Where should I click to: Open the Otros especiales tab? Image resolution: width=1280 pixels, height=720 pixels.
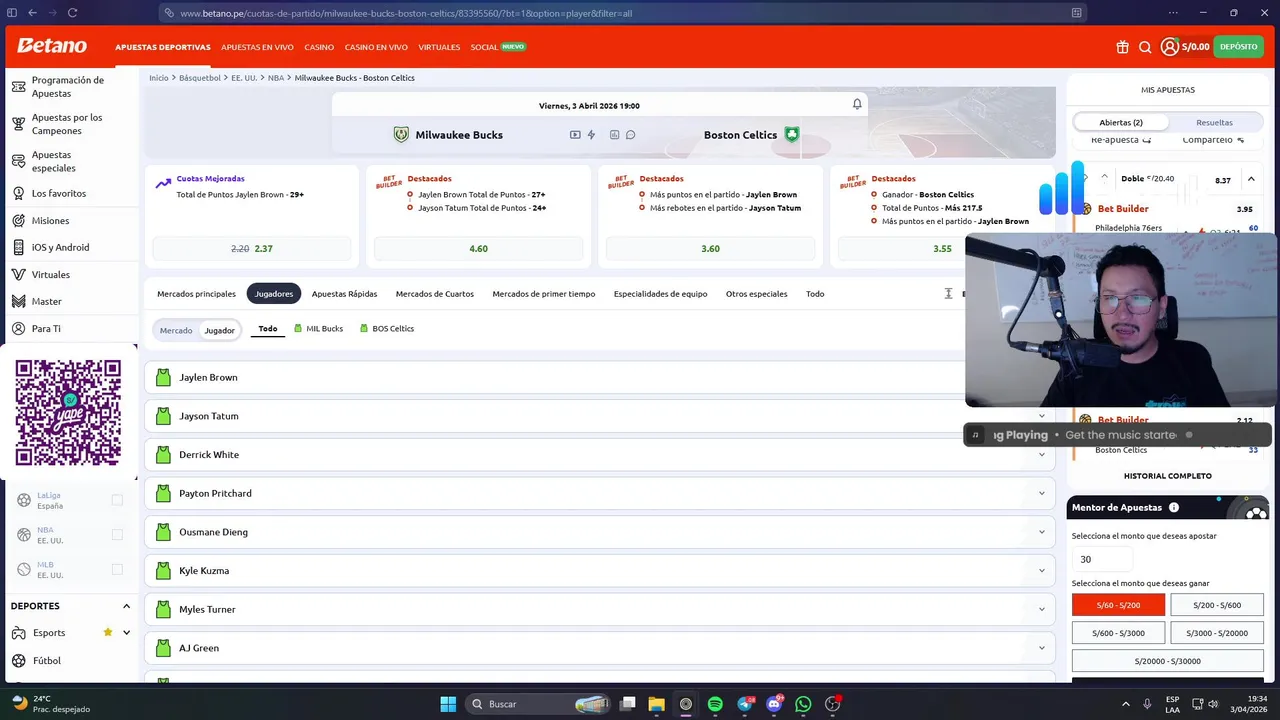pyautogui.click(x=756, y=294)
